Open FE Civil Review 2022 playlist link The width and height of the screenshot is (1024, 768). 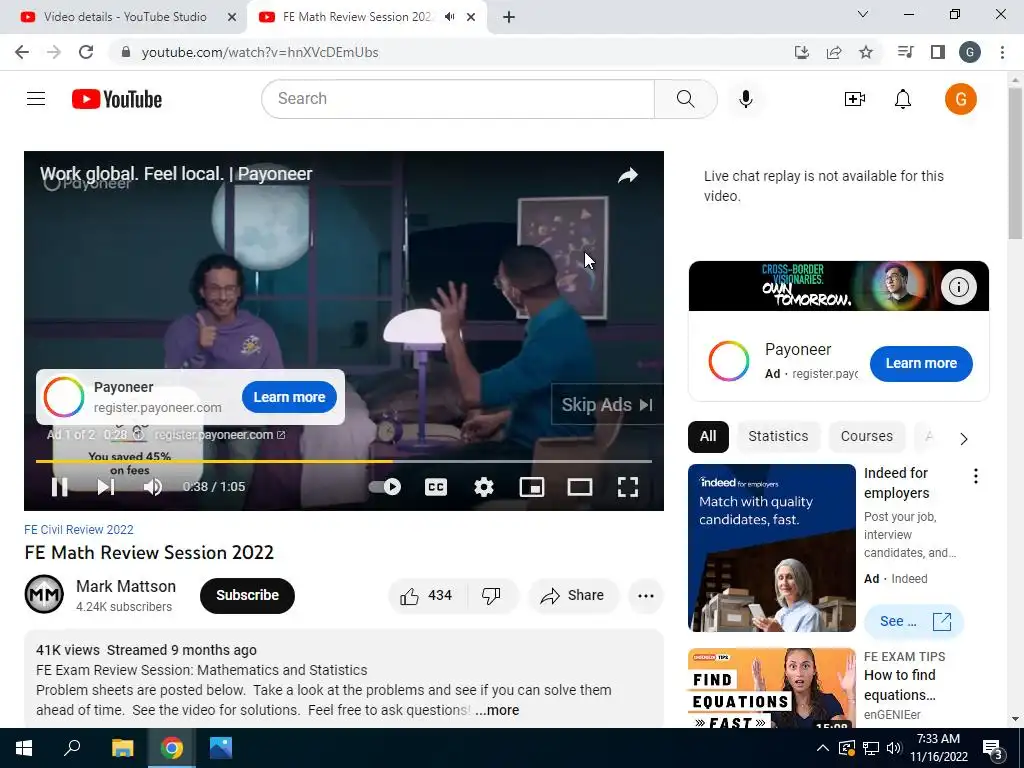[x=78, y=530]
